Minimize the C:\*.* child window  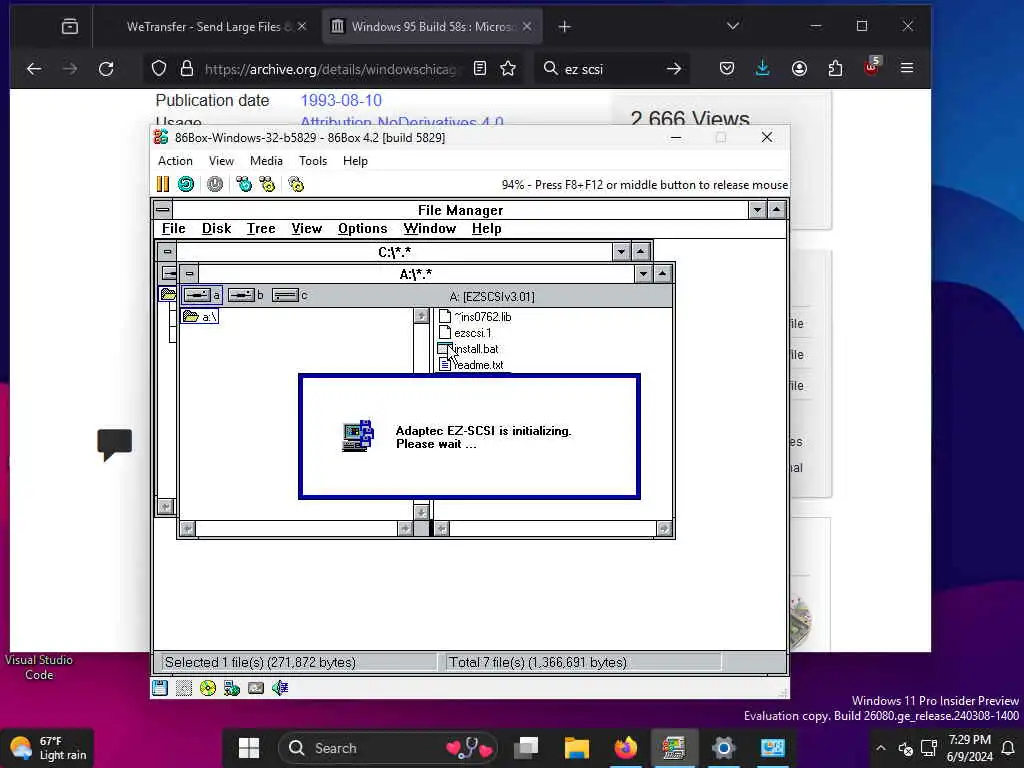(x=621, y=251)
